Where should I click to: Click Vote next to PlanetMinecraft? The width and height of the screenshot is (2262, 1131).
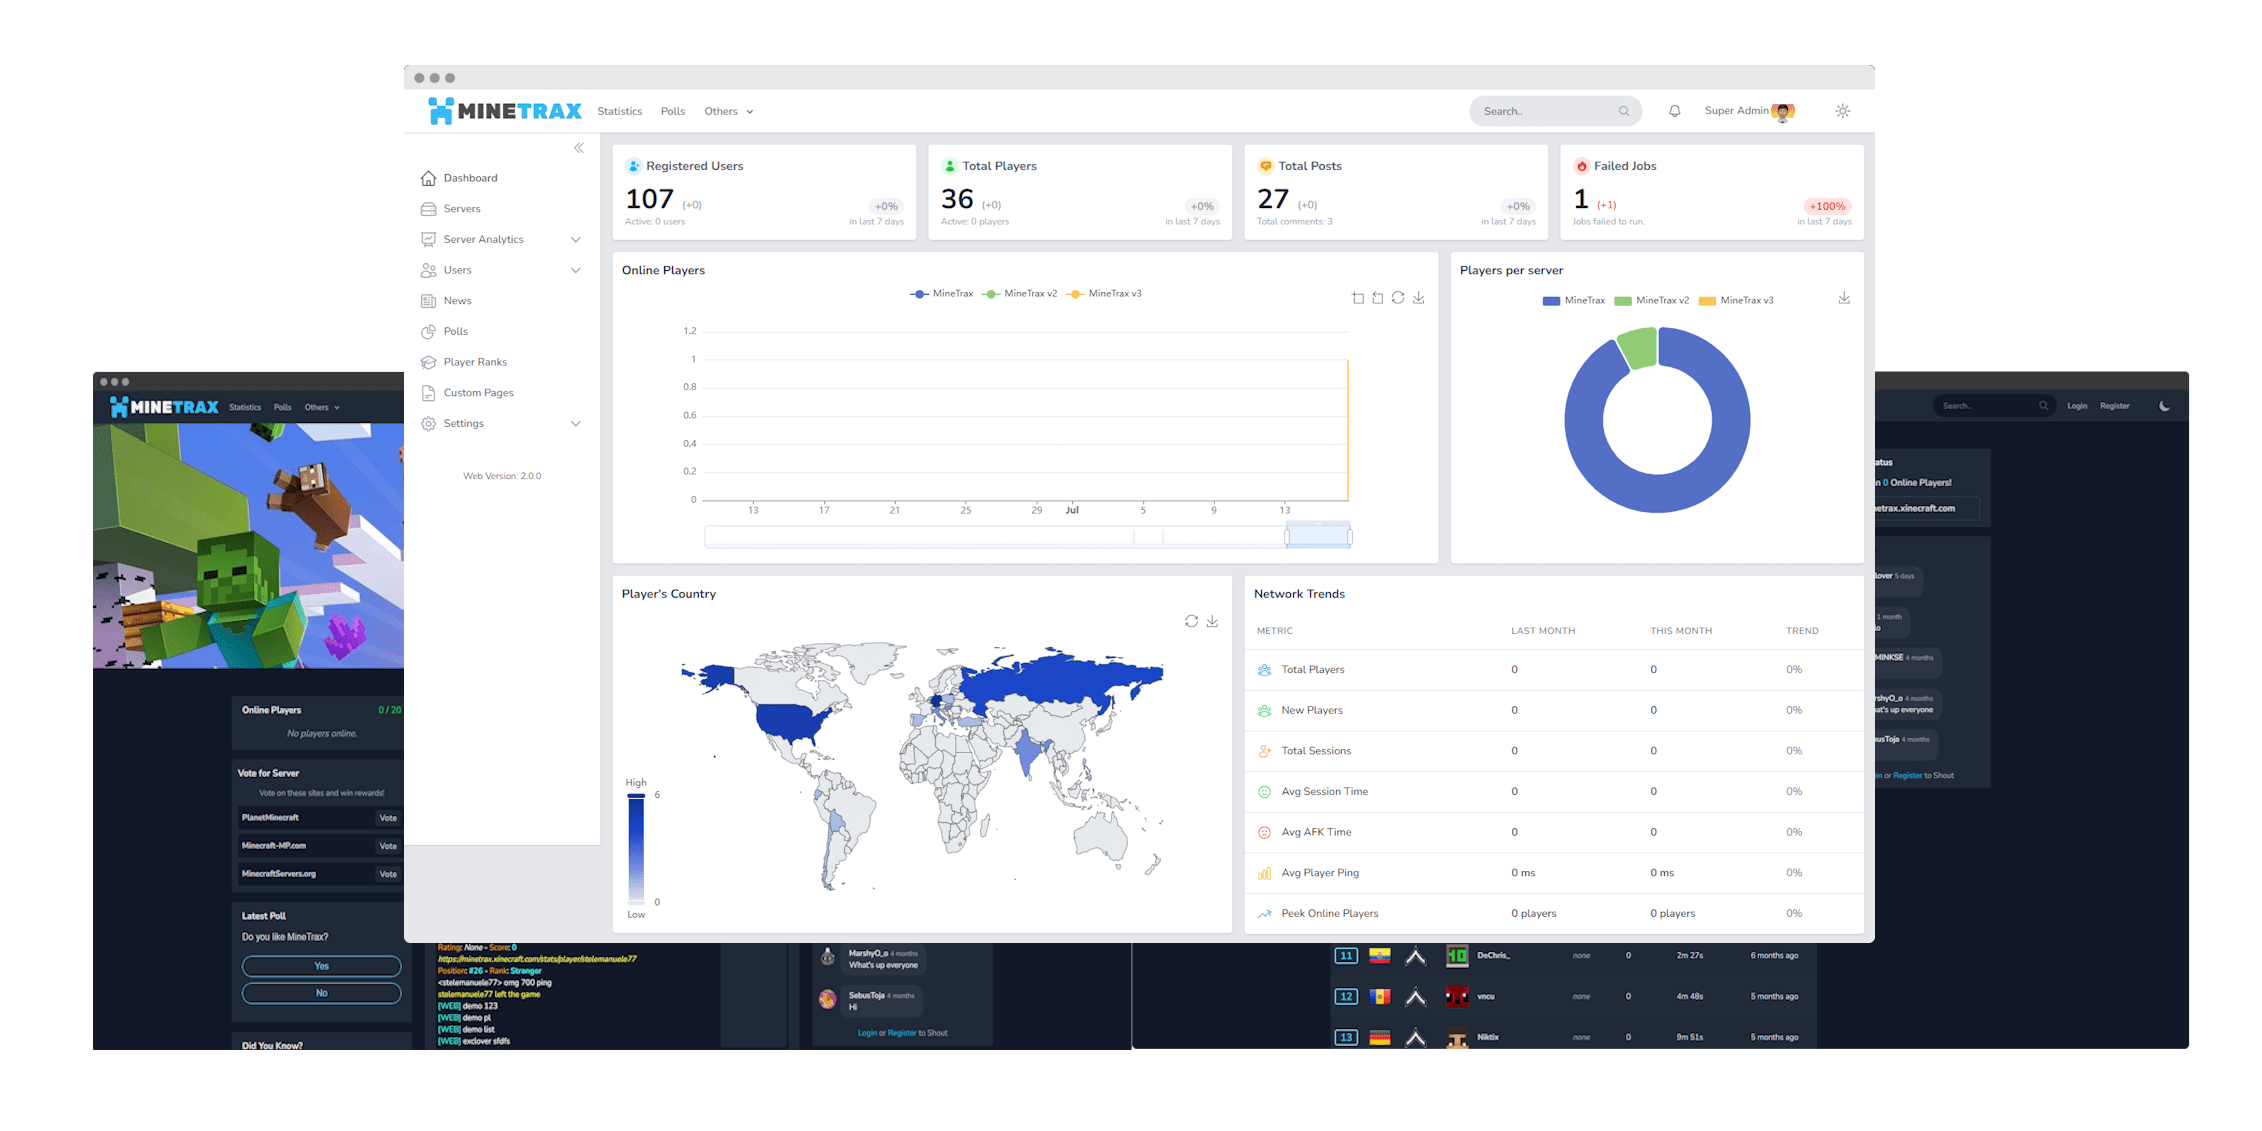[388, 817]
